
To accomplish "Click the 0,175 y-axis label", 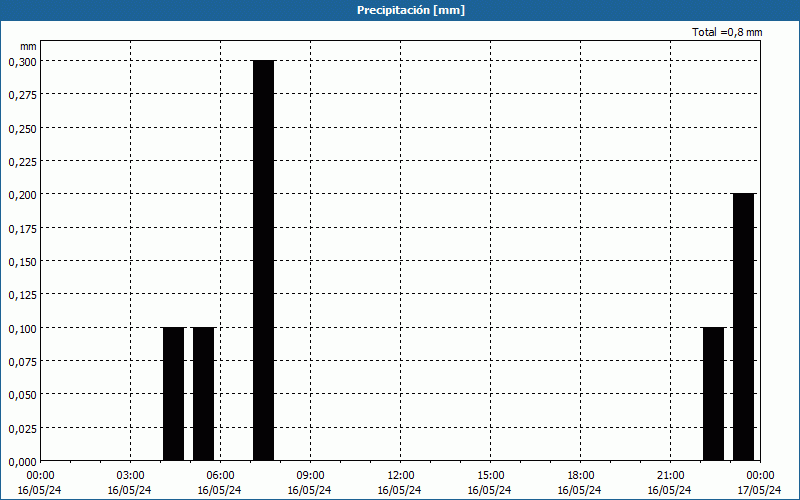I will (22, 229).
